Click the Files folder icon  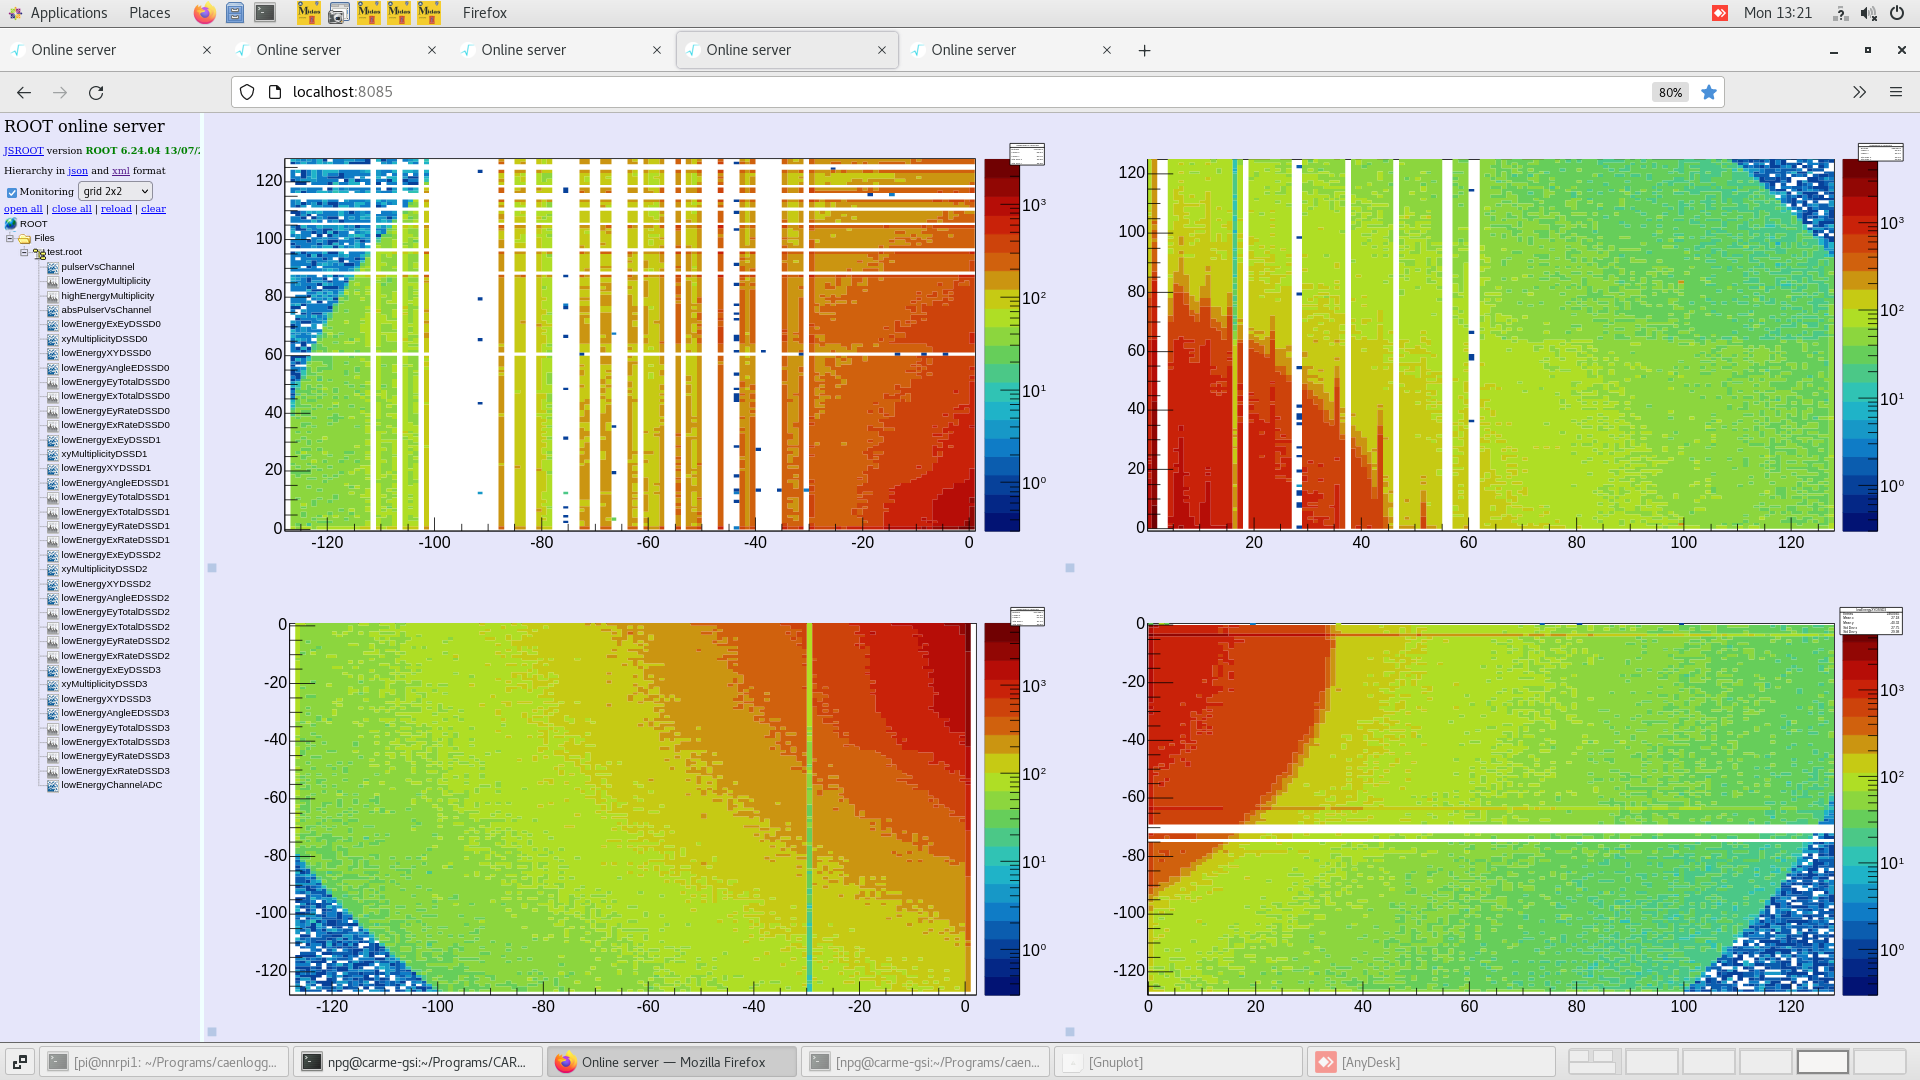tap(24, 238)
